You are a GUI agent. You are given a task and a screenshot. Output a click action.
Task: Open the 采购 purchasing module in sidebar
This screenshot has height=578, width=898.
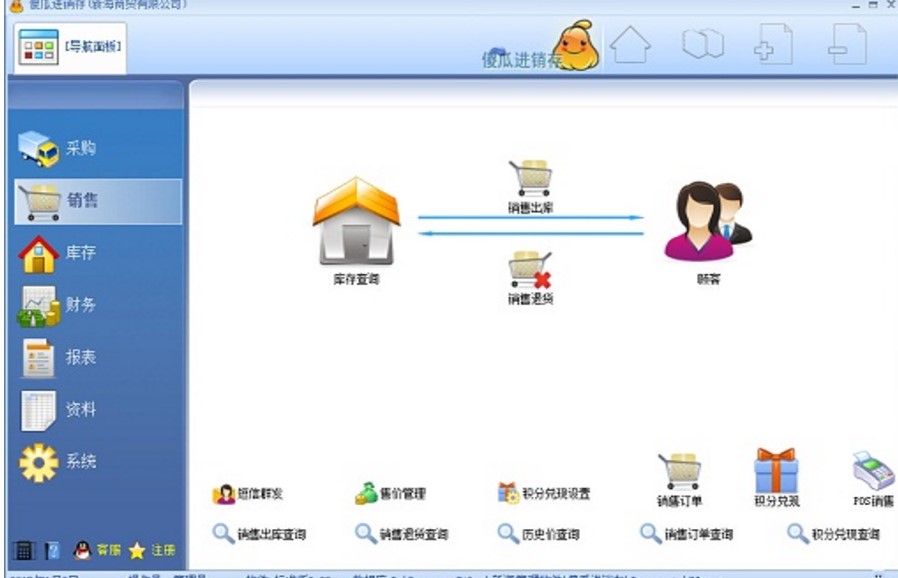click(x=57, y=149)
